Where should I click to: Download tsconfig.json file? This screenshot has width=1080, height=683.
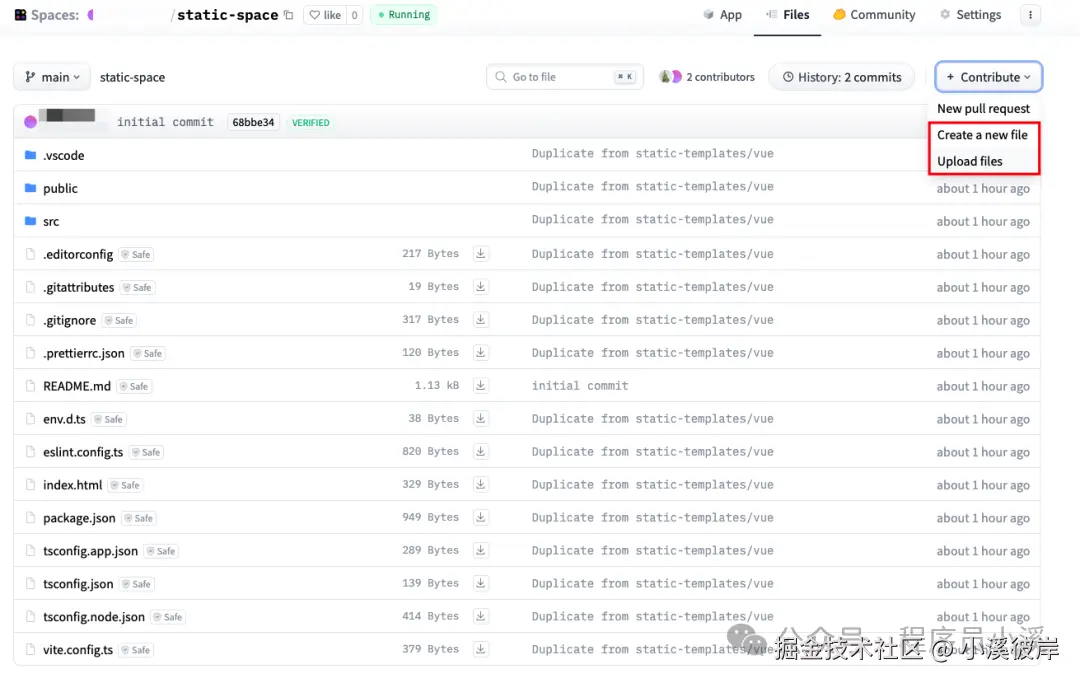pyautogui.click(x=481, y=583)
